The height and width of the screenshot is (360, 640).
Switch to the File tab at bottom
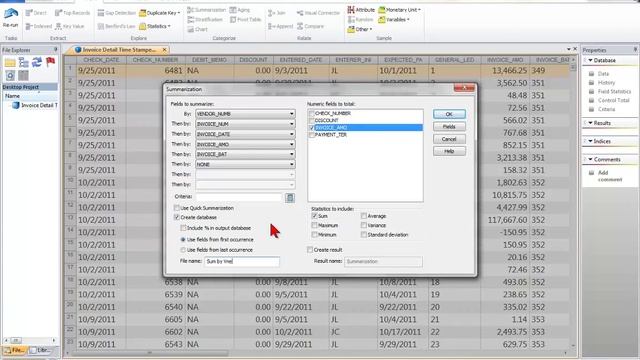tap(15, 350)
